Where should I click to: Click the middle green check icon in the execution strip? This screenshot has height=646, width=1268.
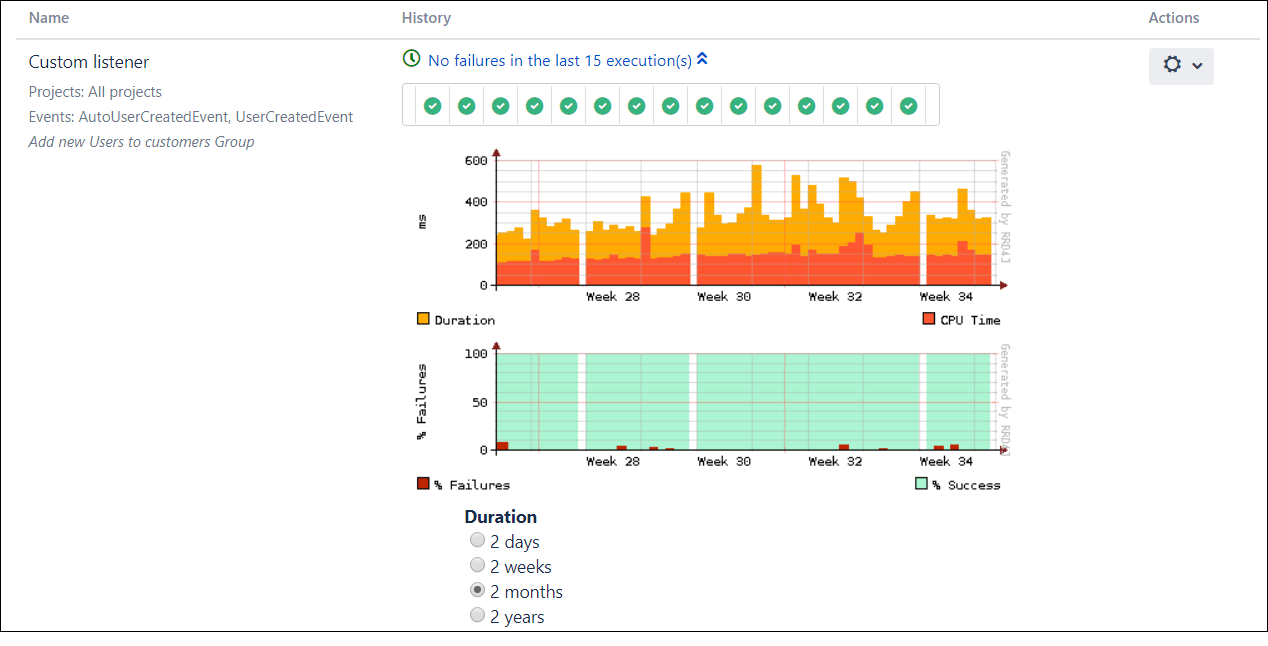click(x=671, y=105)
